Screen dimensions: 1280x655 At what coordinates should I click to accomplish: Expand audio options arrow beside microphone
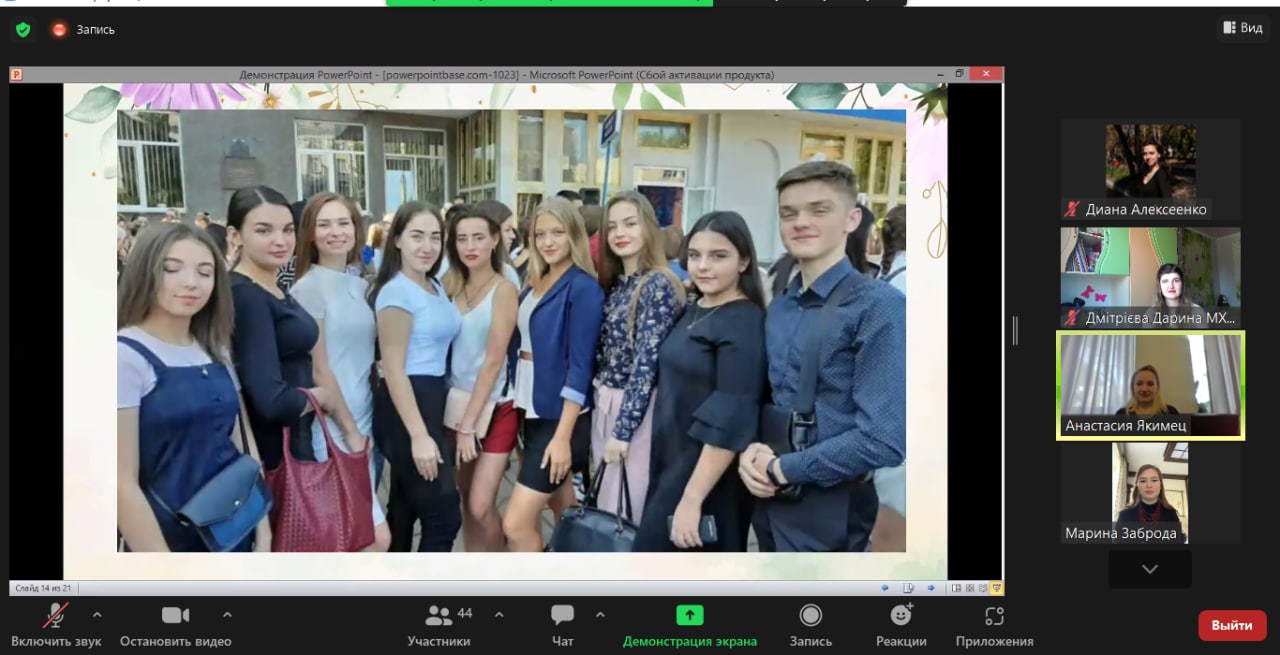pyautogui.click(x=97, y=614)
